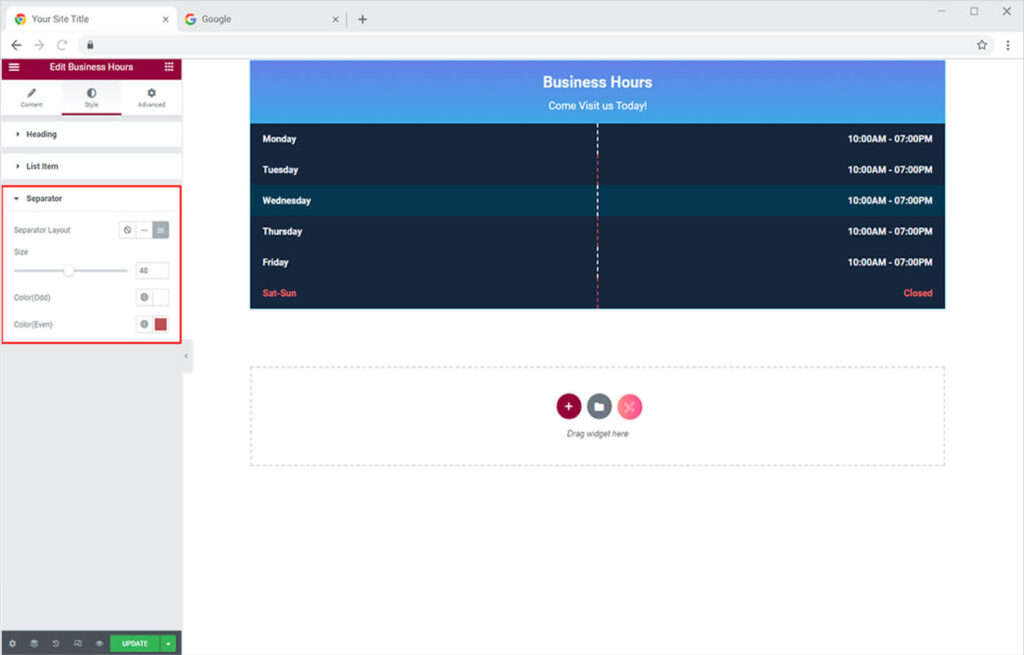
Task: Switch to the Advanced tab
Action: click(x=151, y=97)
